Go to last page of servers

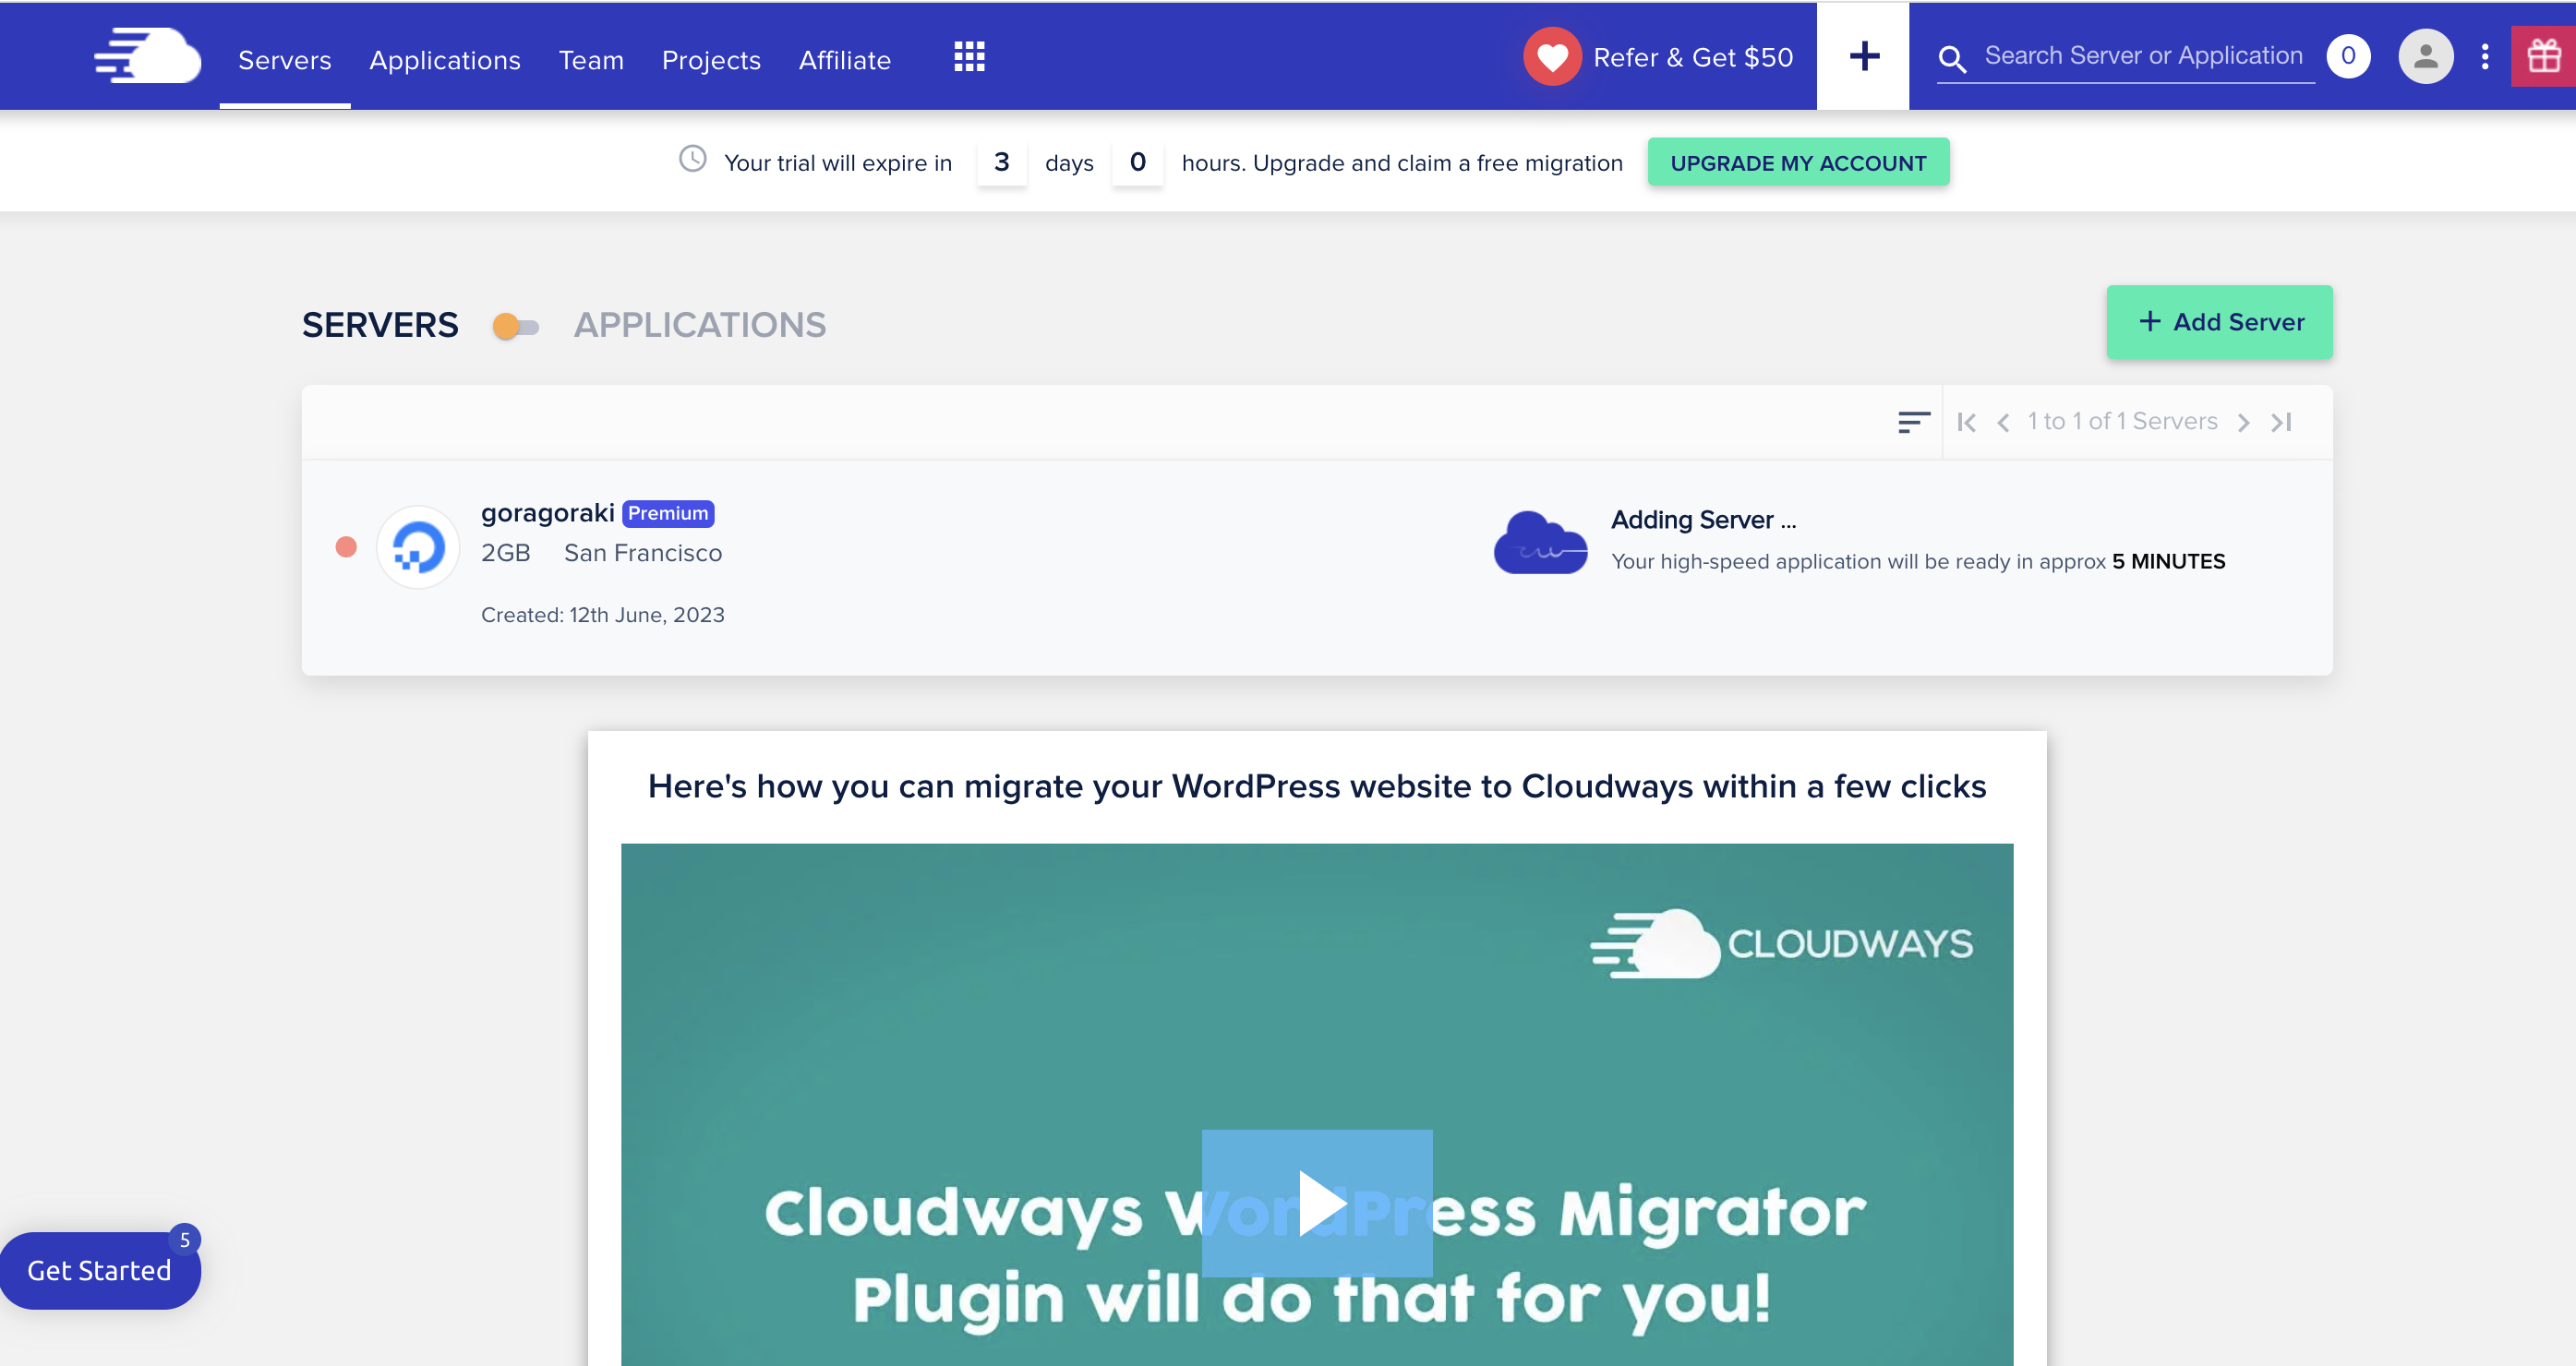pyautogui.click(x=2282, y=422)
